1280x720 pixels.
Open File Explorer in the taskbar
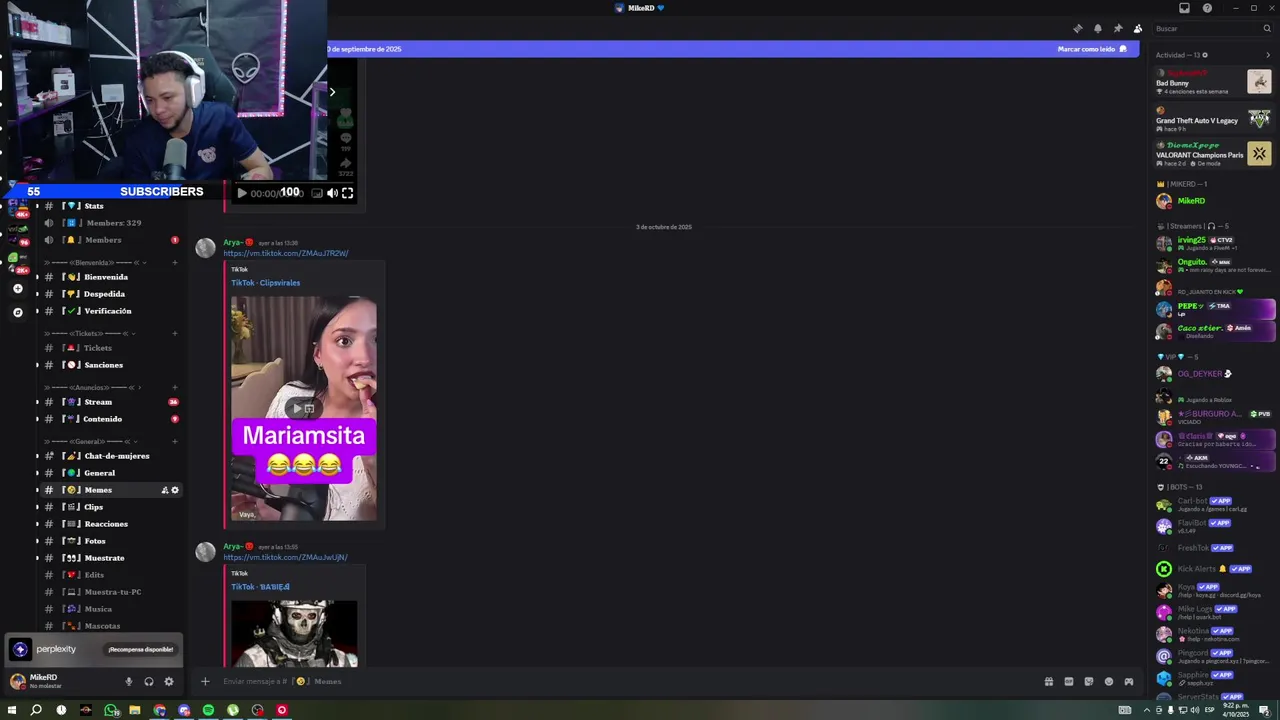click(x=135, y=710)
